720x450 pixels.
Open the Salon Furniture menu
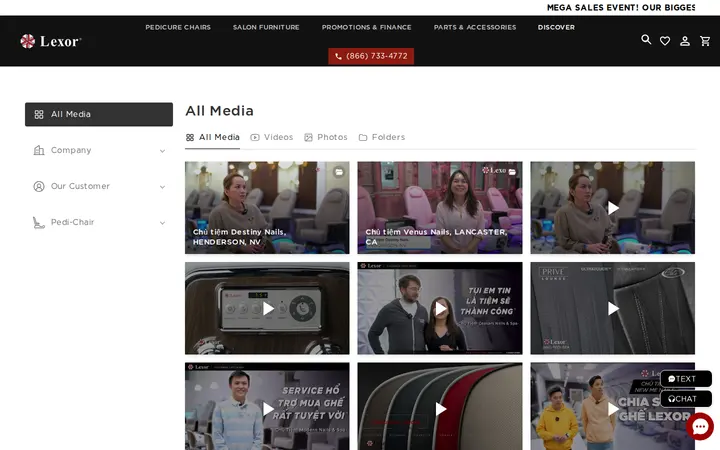click(x=266, y=27)
